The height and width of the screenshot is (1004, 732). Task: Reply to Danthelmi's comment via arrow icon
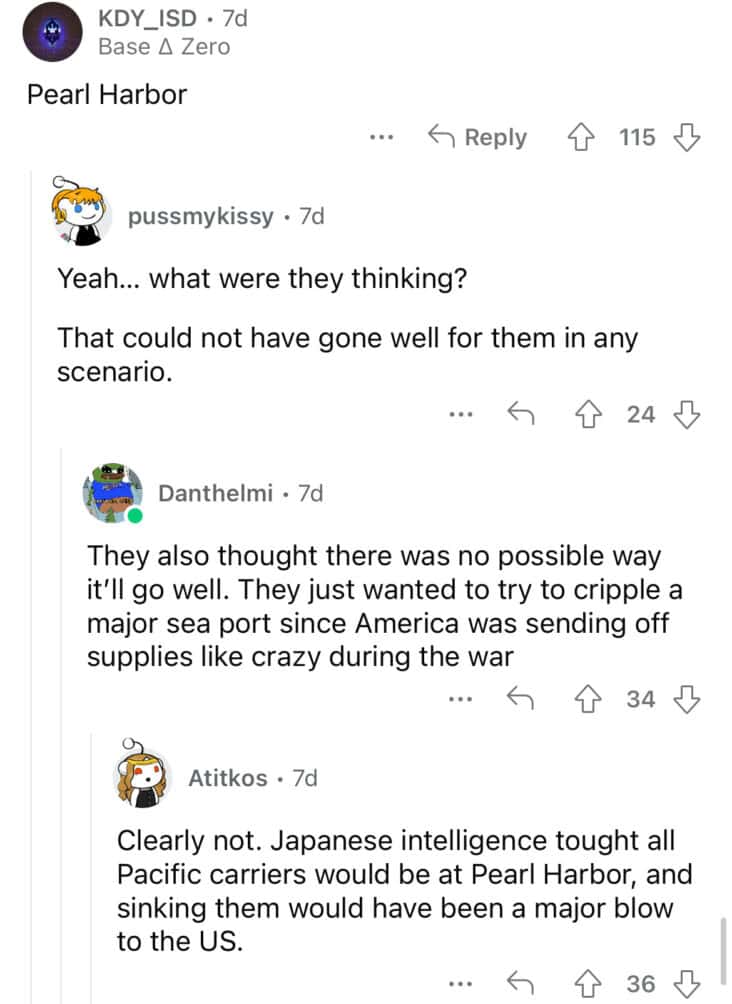521,699
